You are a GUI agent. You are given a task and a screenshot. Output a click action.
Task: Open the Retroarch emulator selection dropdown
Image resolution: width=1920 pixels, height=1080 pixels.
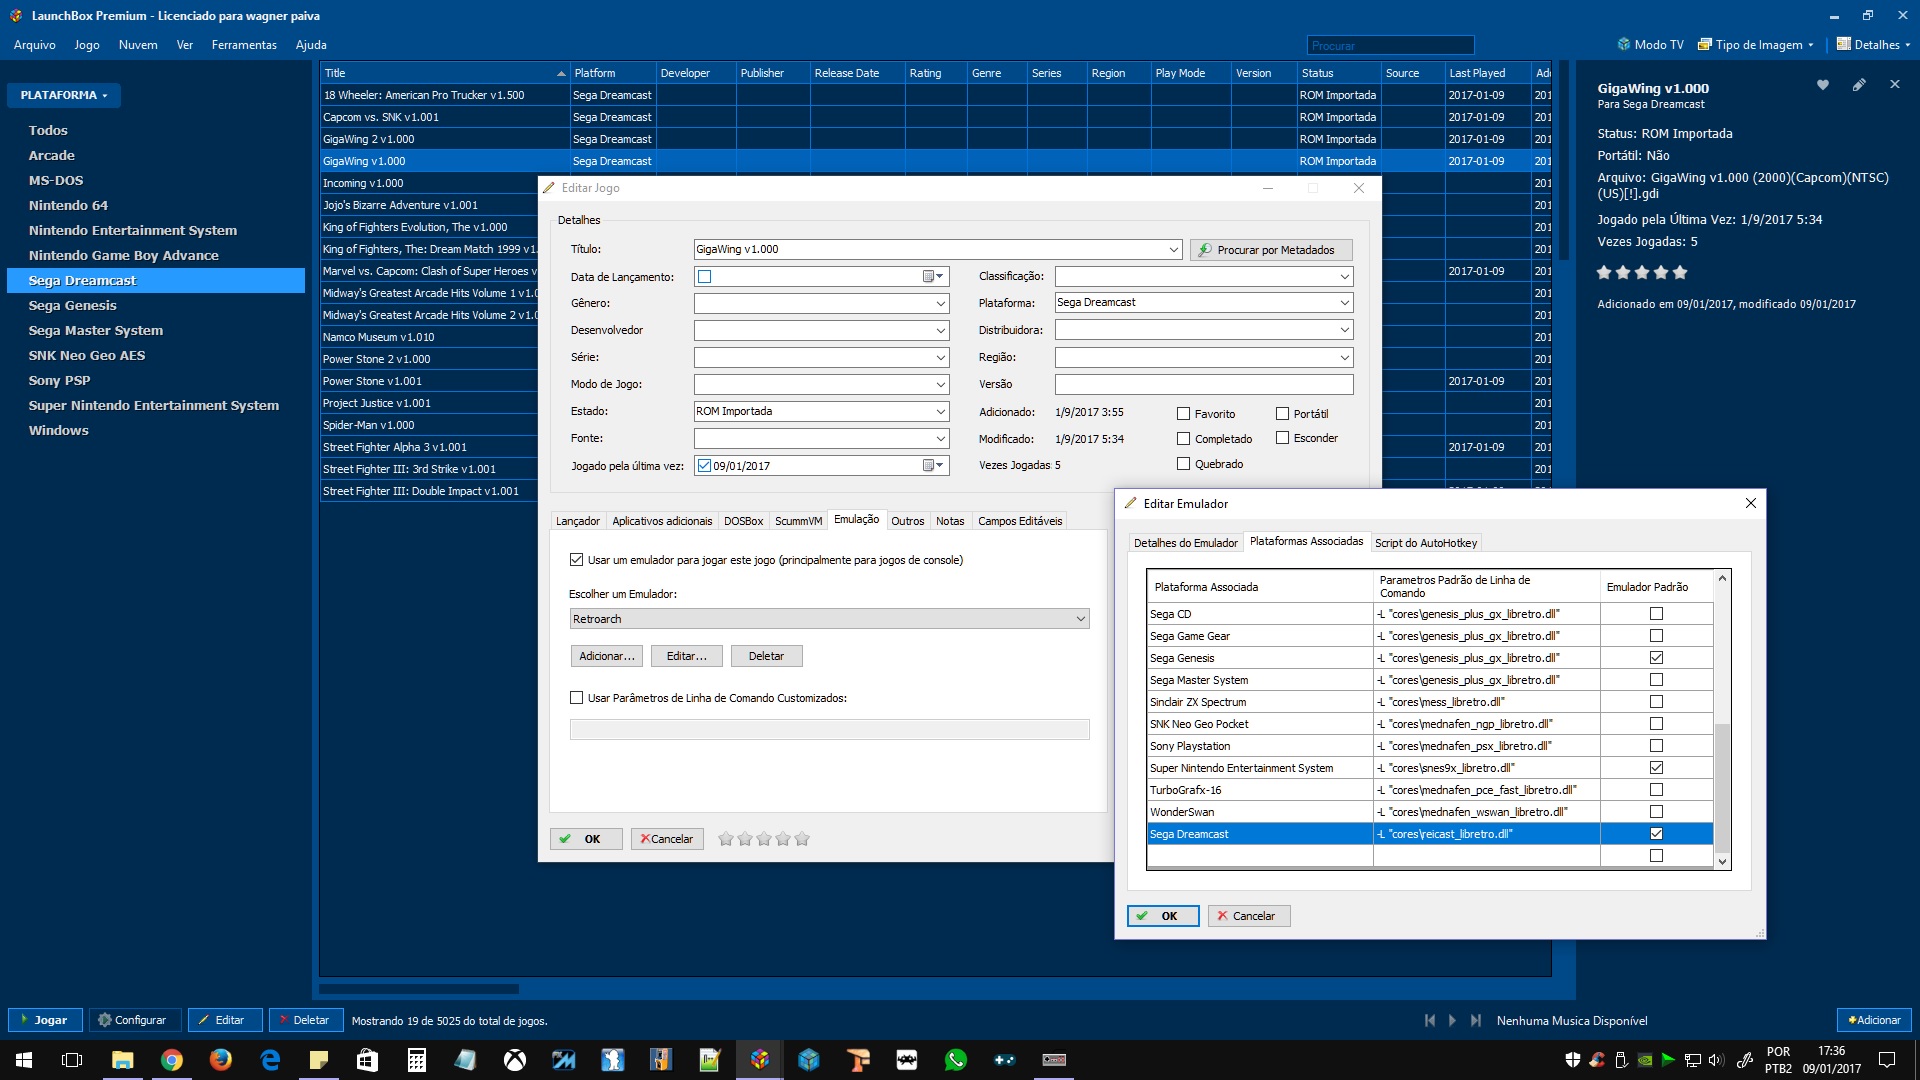click(x=829, y=619)
